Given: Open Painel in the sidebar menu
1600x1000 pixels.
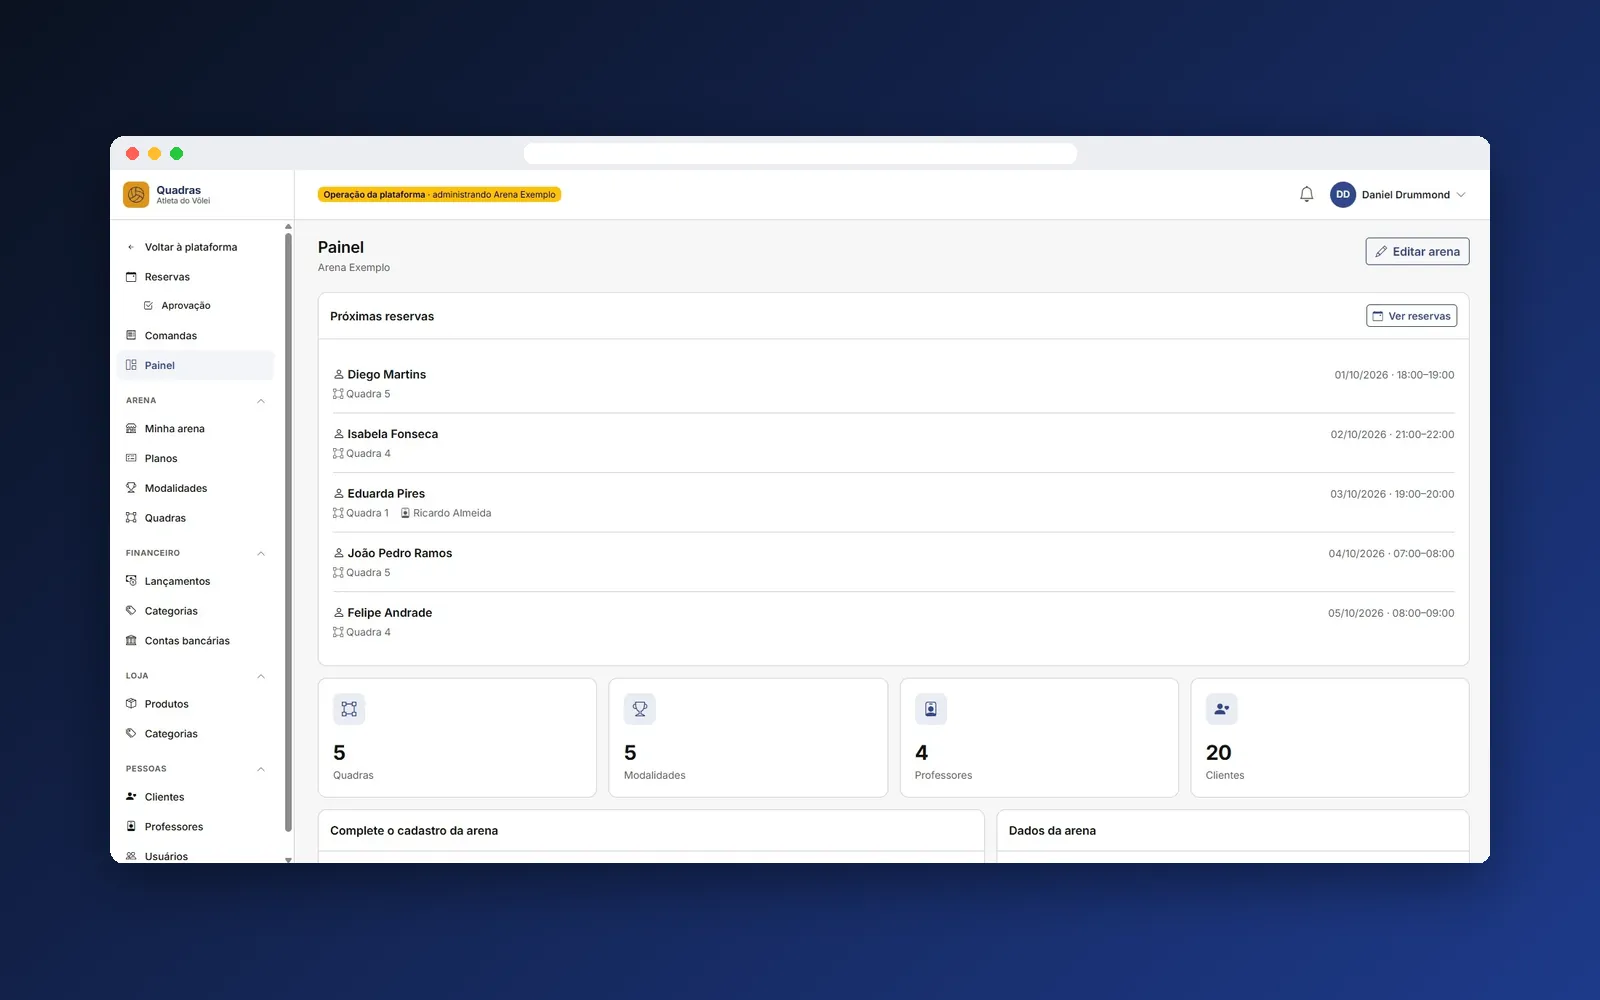Looking at the screenshot, I should [196, 365].
